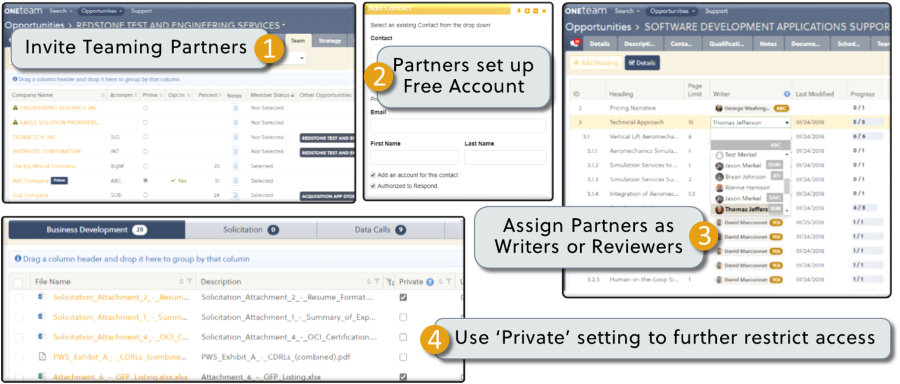
Task: Toggle 'Authorized to Respond' checkbox
Action: 374,185
